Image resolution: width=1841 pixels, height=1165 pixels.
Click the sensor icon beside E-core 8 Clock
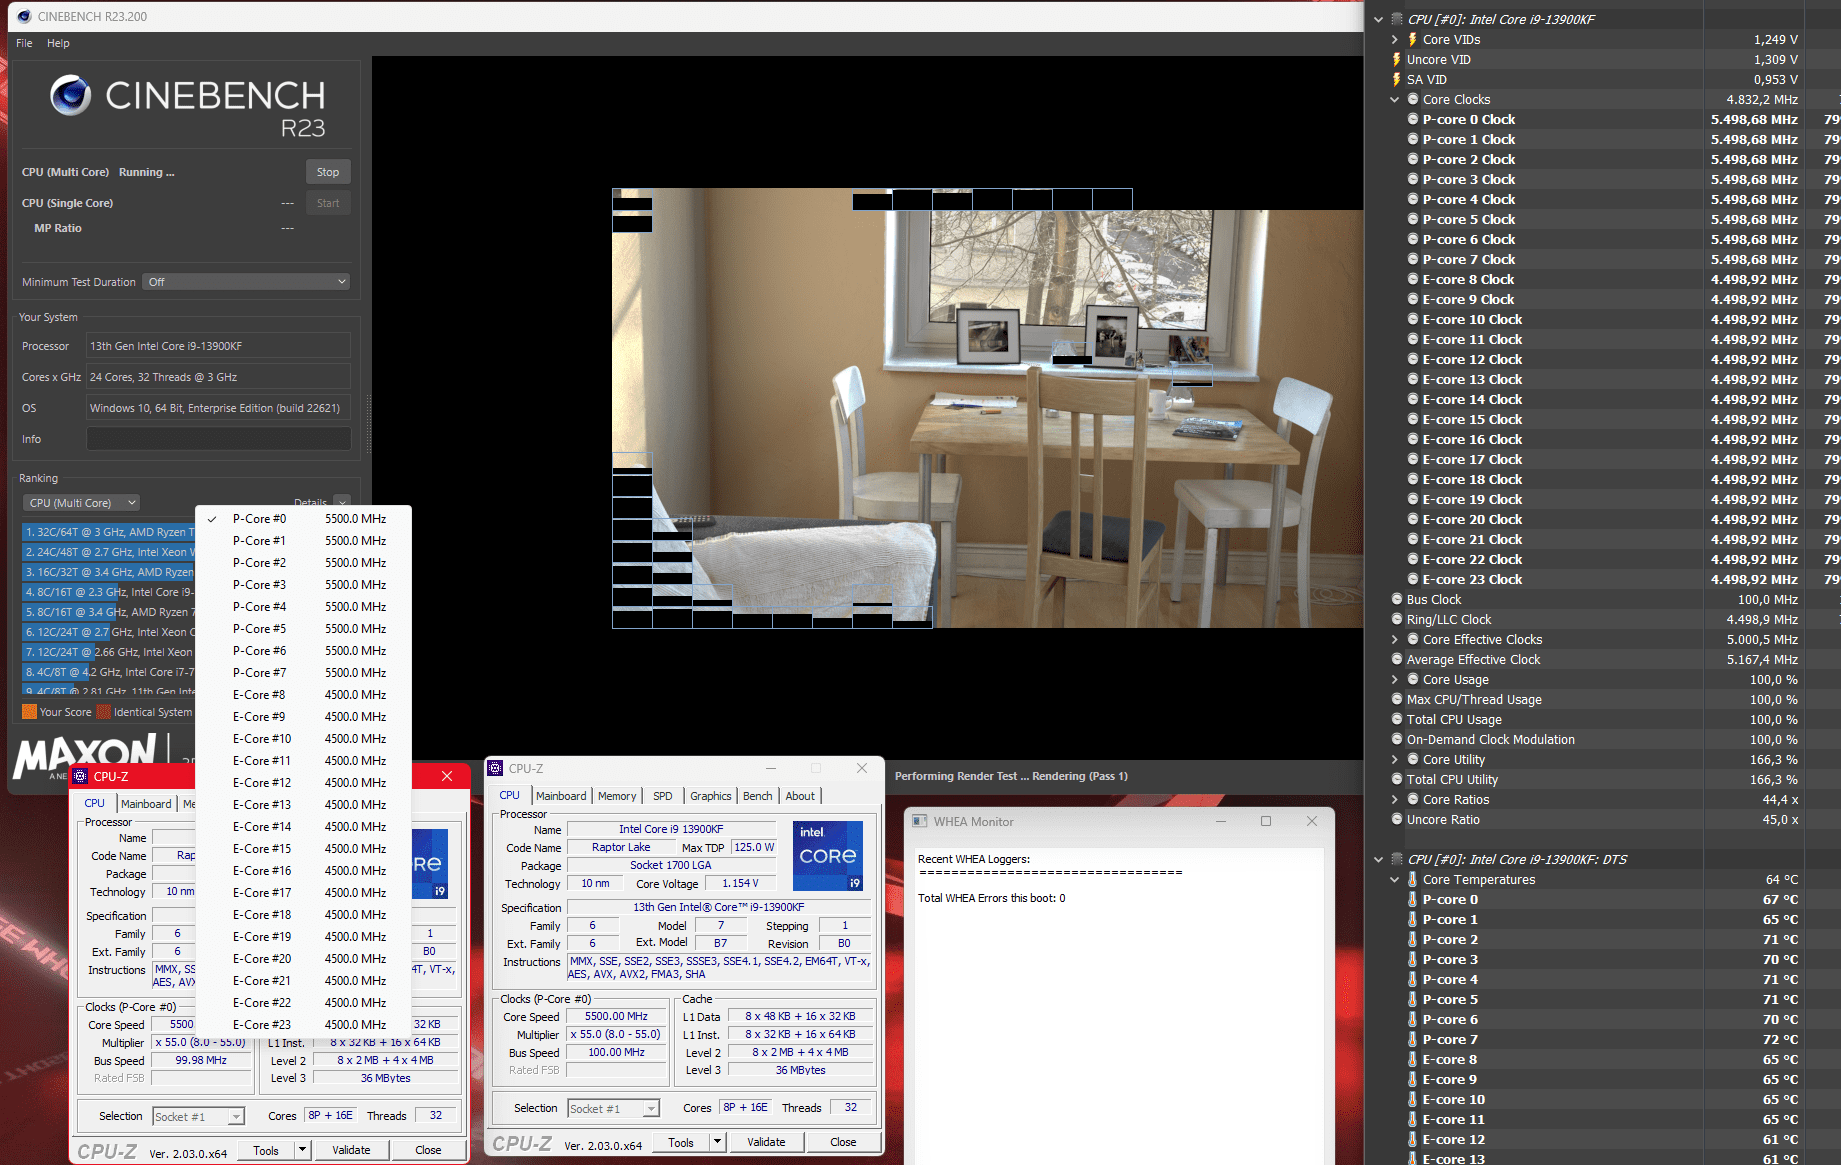coord(1413,279)
